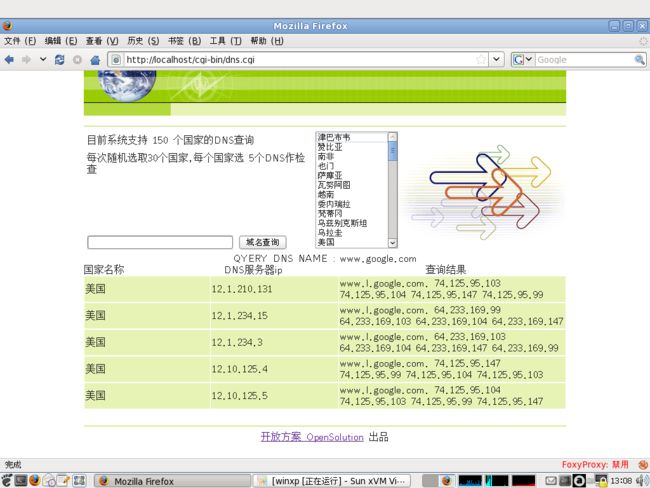
Task: Expand the address bar URL dropdown
Action: coord(496,59)
